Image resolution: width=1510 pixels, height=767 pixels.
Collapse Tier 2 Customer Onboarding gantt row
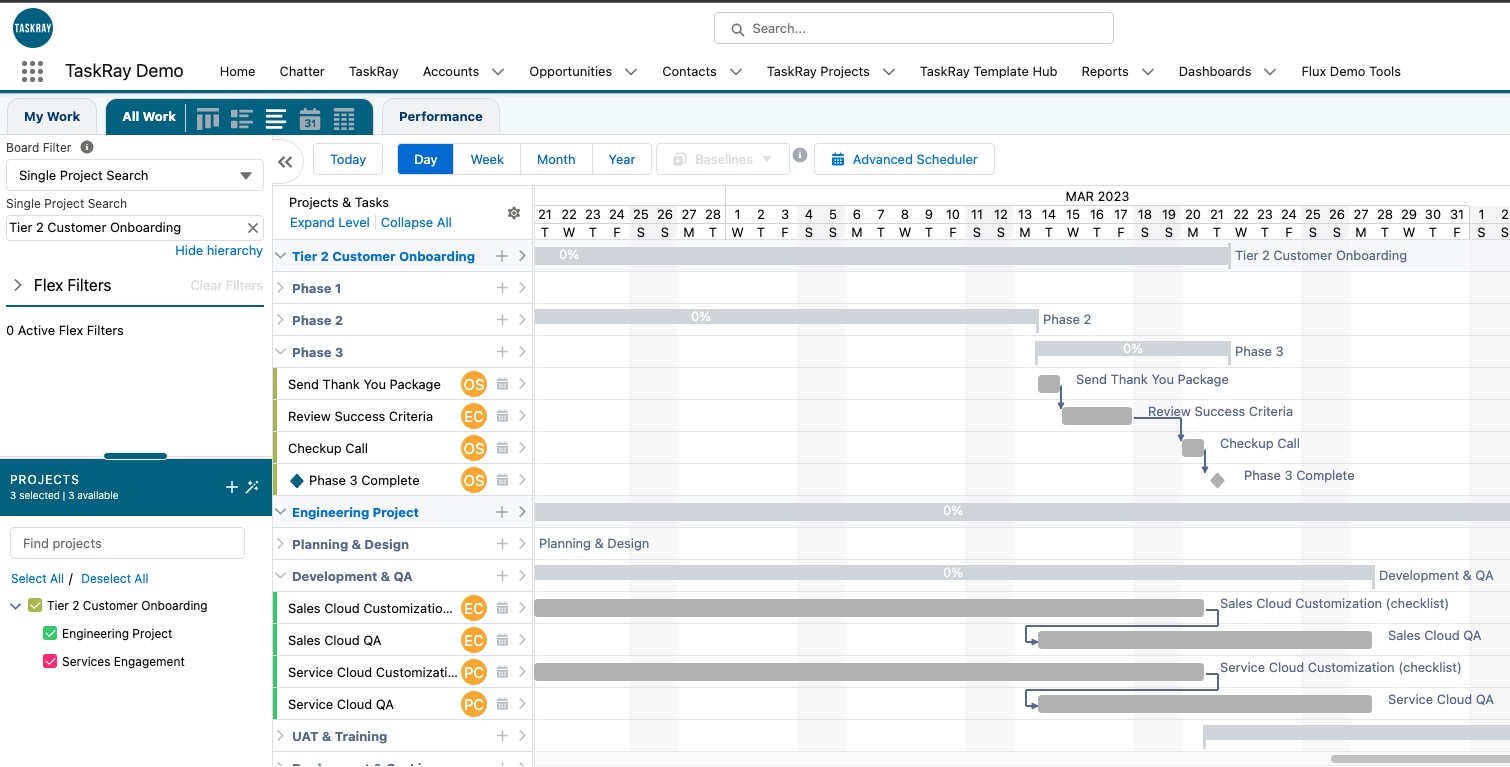coord(281,256)
